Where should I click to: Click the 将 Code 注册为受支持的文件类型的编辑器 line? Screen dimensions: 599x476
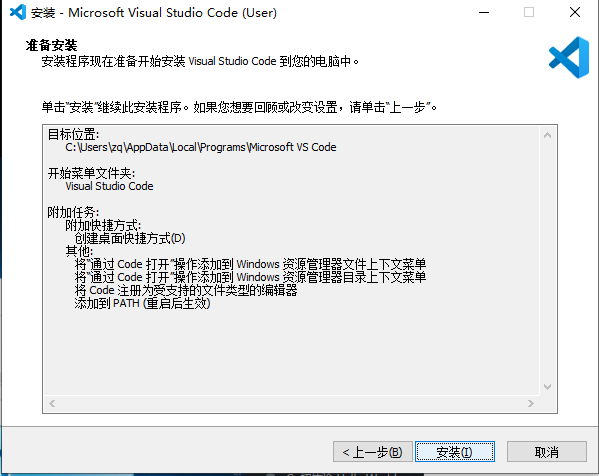[x=186, y=290]
